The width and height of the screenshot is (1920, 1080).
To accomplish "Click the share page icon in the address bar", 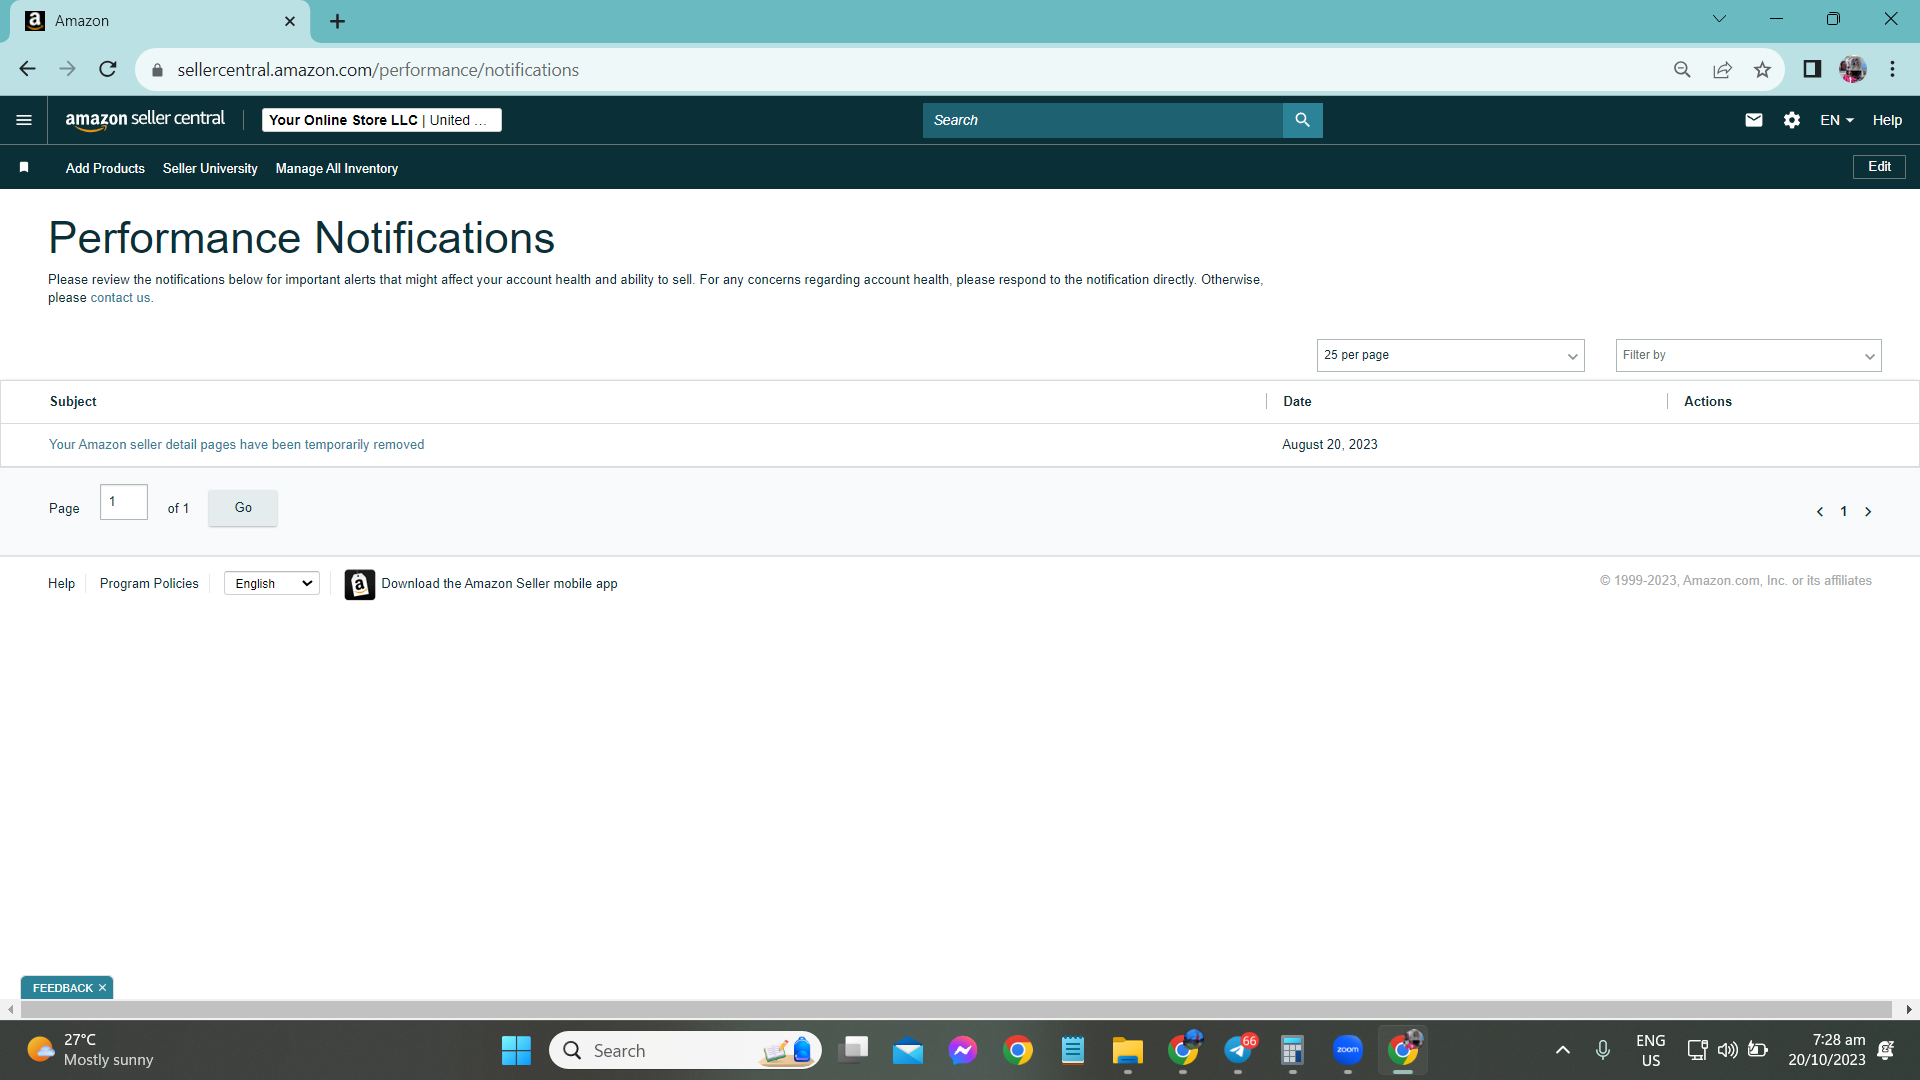I will click(1722, 69).
